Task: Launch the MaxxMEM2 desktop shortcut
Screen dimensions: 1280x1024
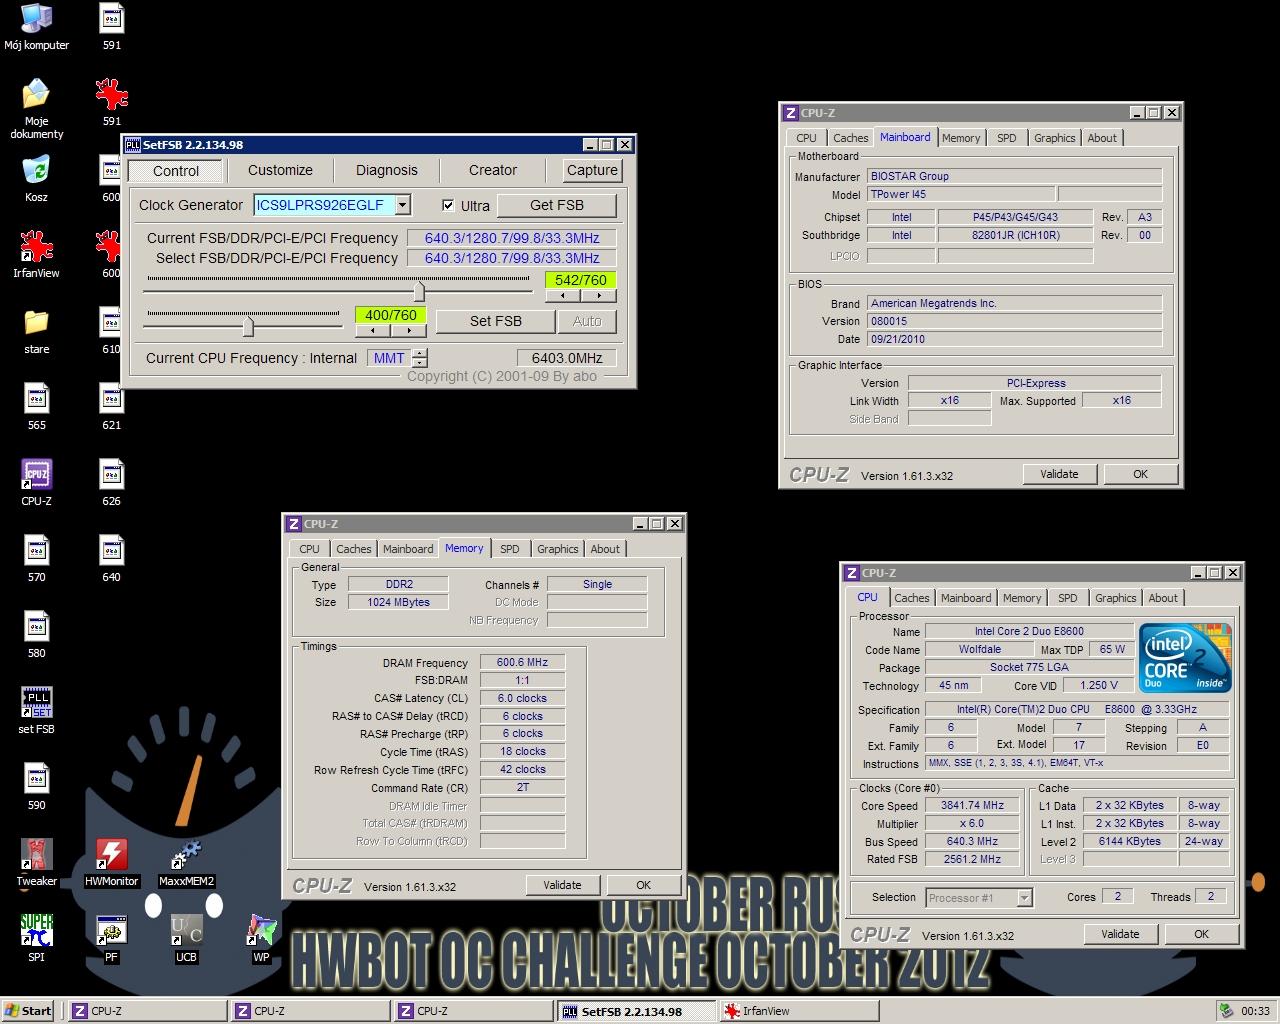Action: (x=186, y=863)
